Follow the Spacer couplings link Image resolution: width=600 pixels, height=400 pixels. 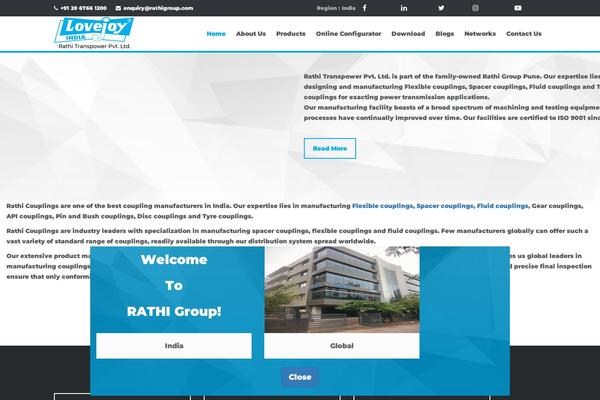point(445,206)
